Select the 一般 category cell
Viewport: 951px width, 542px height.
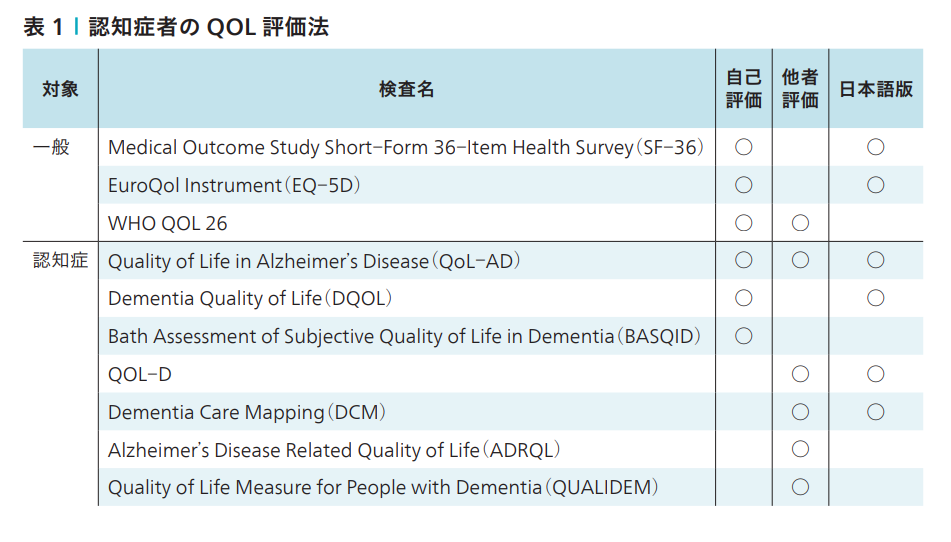pyautogui.click(x=51, y=147)
